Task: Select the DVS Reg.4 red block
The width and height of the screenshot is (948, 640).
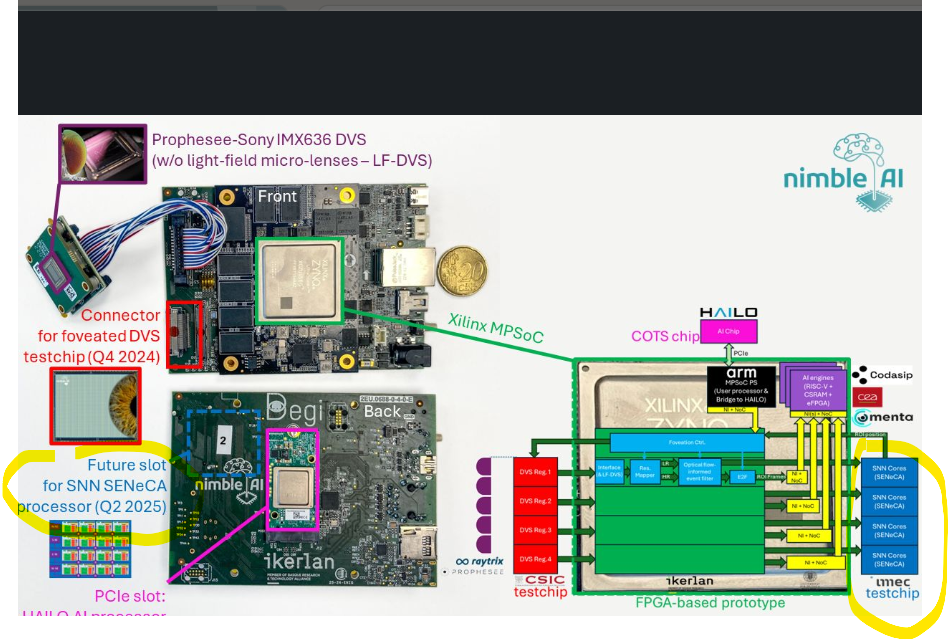Action: [x=535, y=558]
